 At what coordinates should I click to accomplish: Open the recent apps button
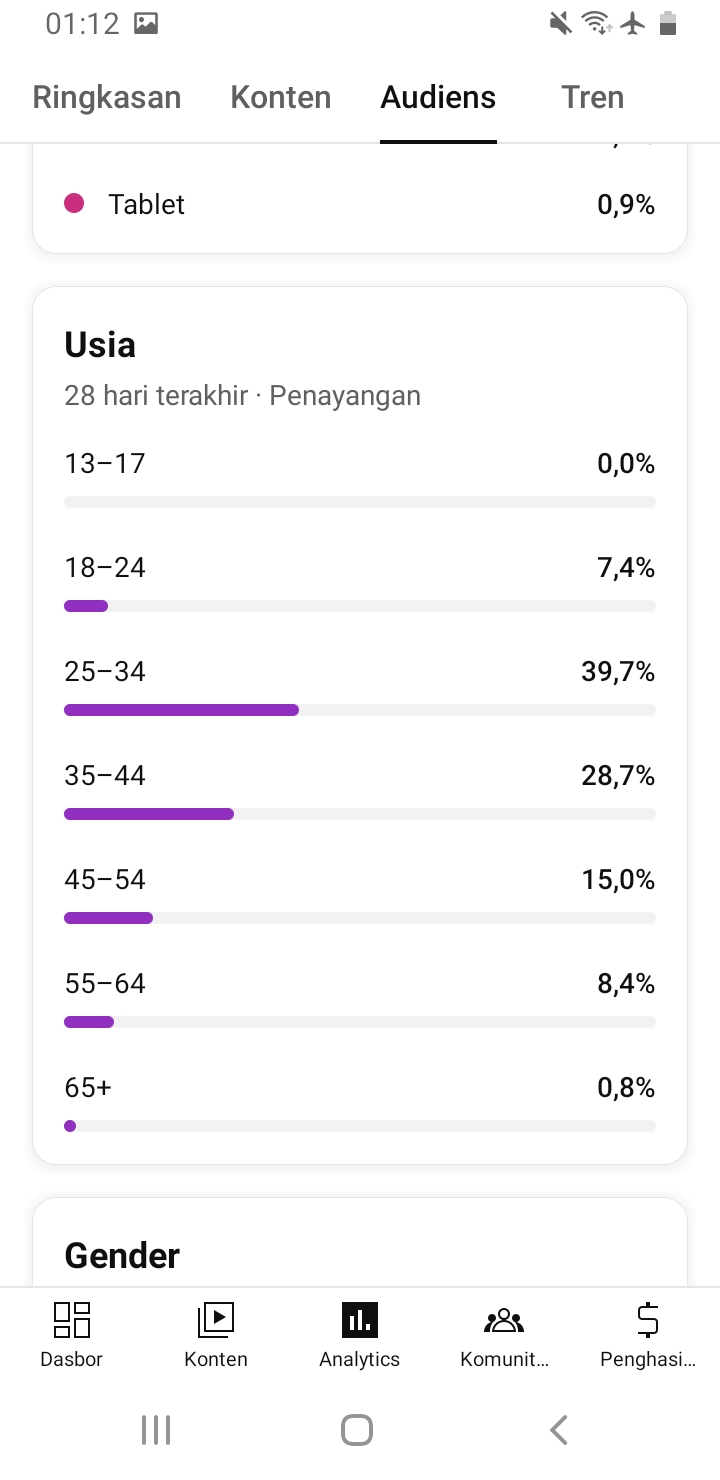point(156,1430)
